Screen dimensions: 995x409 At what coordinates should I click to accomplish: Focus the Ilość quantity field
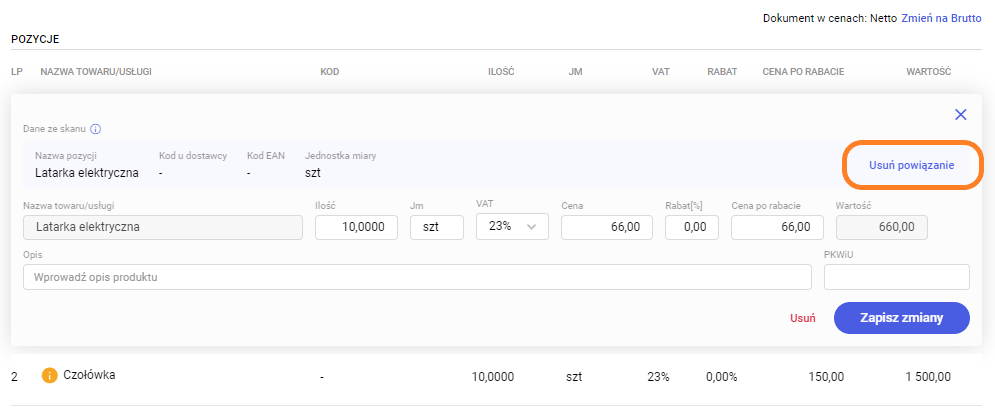click(x=357, y=227)
